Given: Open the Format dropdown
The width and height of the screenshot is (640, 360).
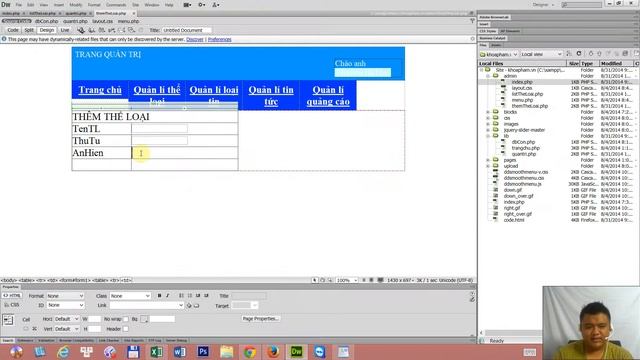Looking at the screenshot, I should click(65, 296).
